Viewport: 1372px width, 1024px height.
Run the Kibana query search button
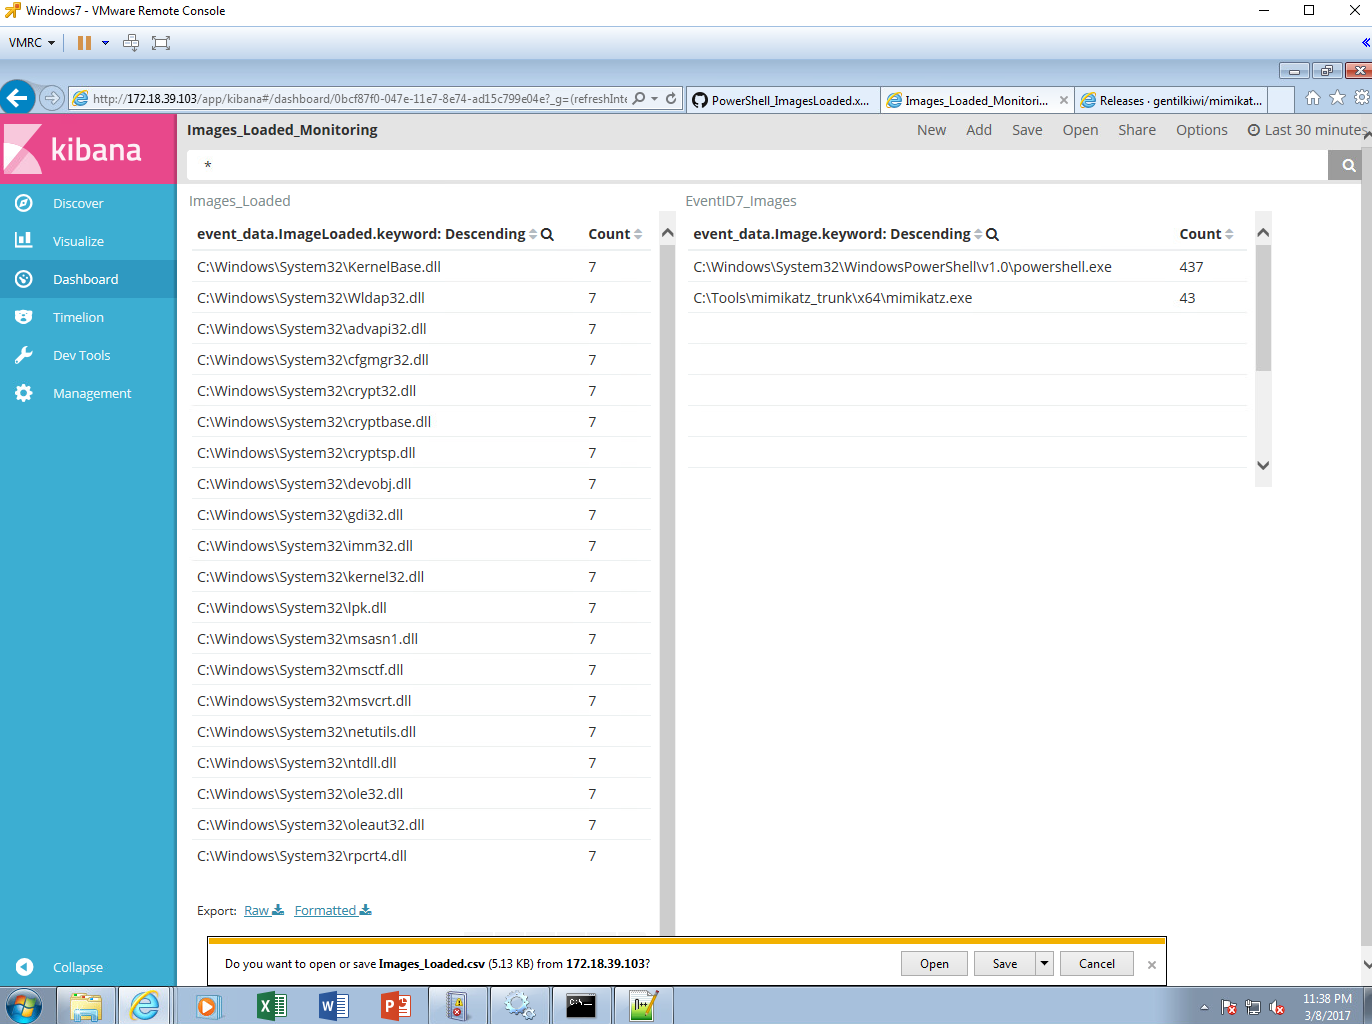click(x=1349, y=166)
